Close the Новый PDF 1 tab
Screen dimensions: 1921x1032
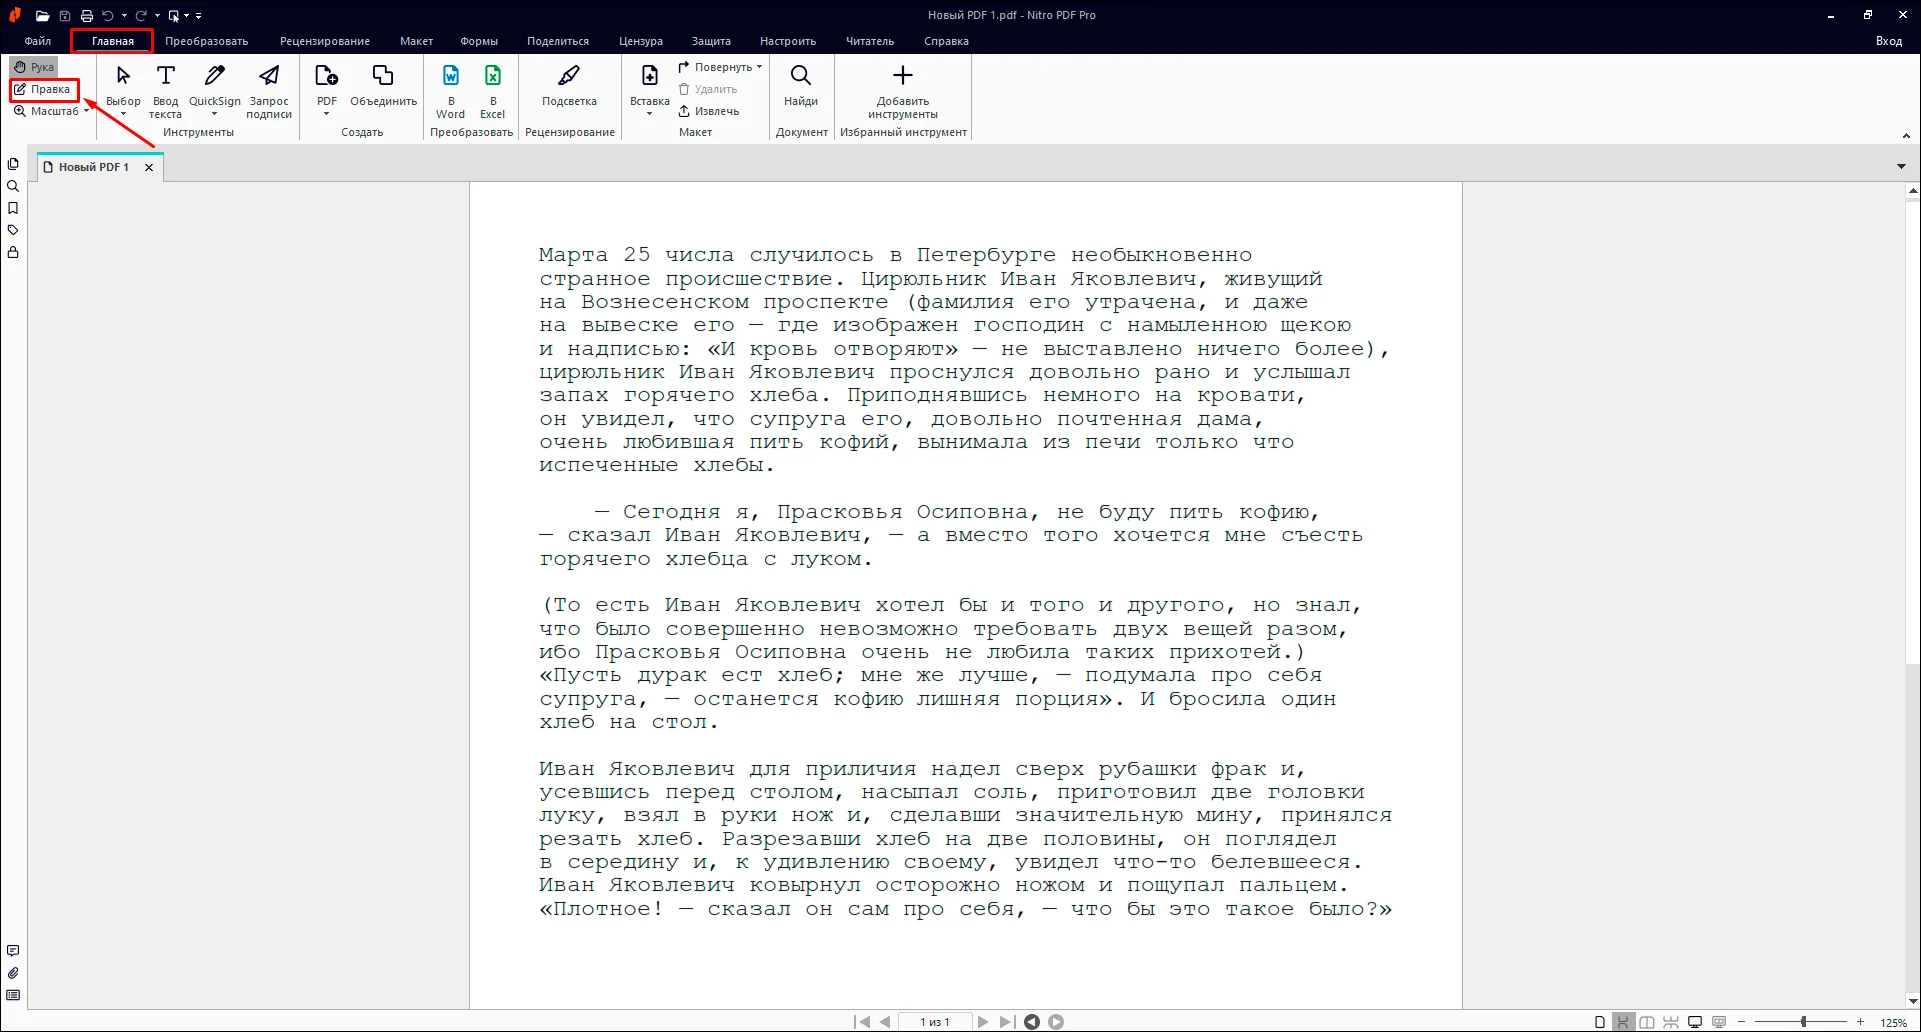[x=149, y=167]
